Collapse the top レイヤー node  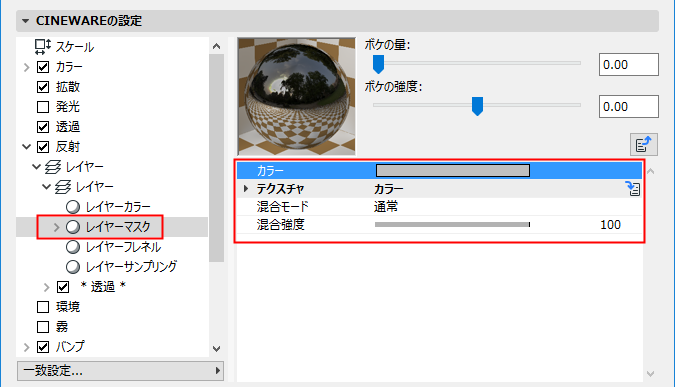click(x=37, y=167)
